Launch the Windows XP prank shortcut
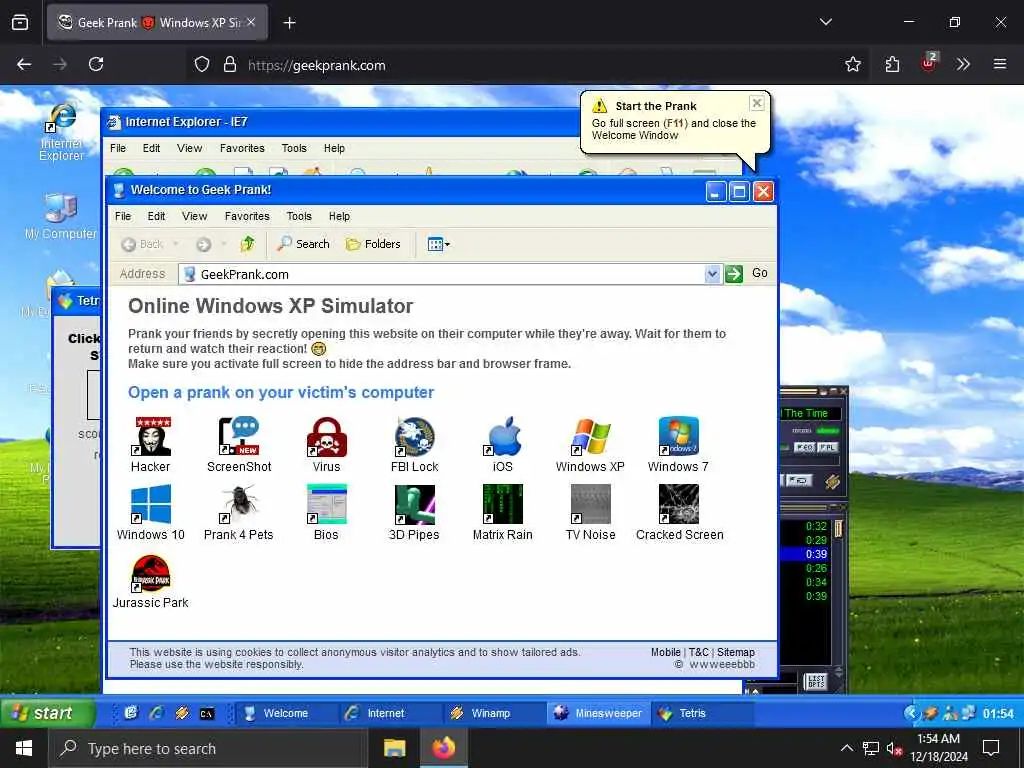The image size is (1024, 768). (x=590, y=444)
